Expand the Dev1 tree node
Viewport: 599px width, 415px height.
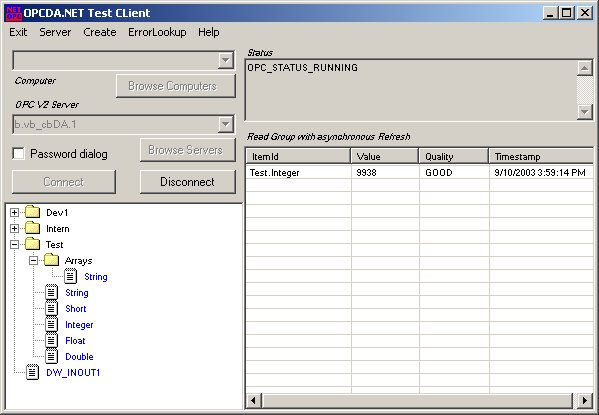pyautogui.click(x=14, y=212)
